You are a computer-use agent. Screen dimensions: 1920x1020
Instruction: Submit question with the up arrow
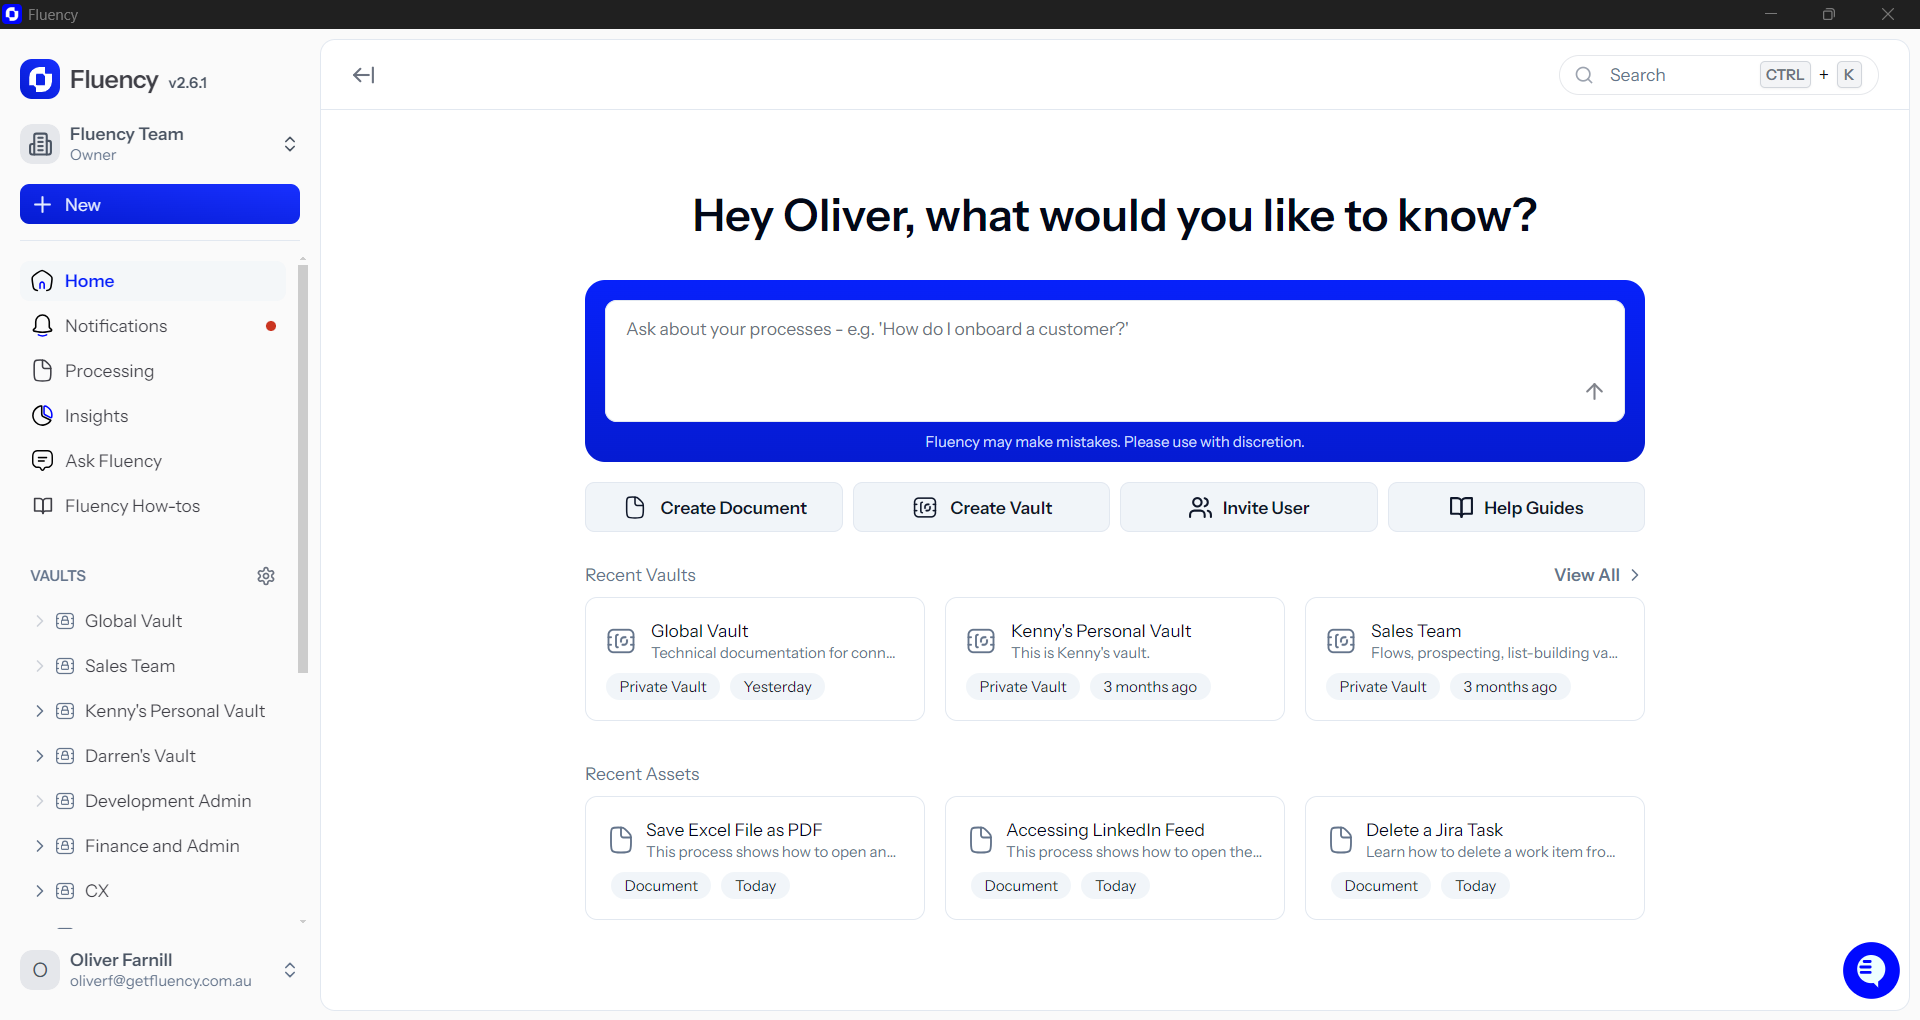[1594, 391]
